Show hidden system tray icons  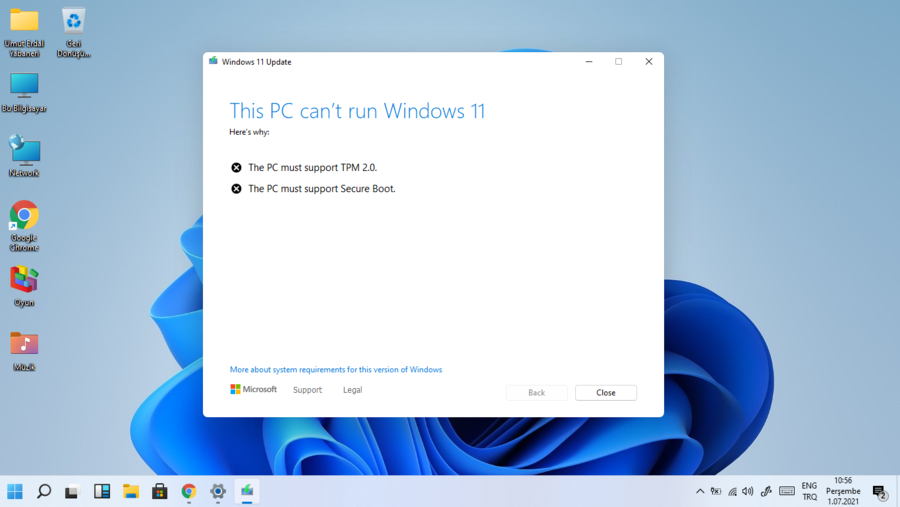pos(700,491)
